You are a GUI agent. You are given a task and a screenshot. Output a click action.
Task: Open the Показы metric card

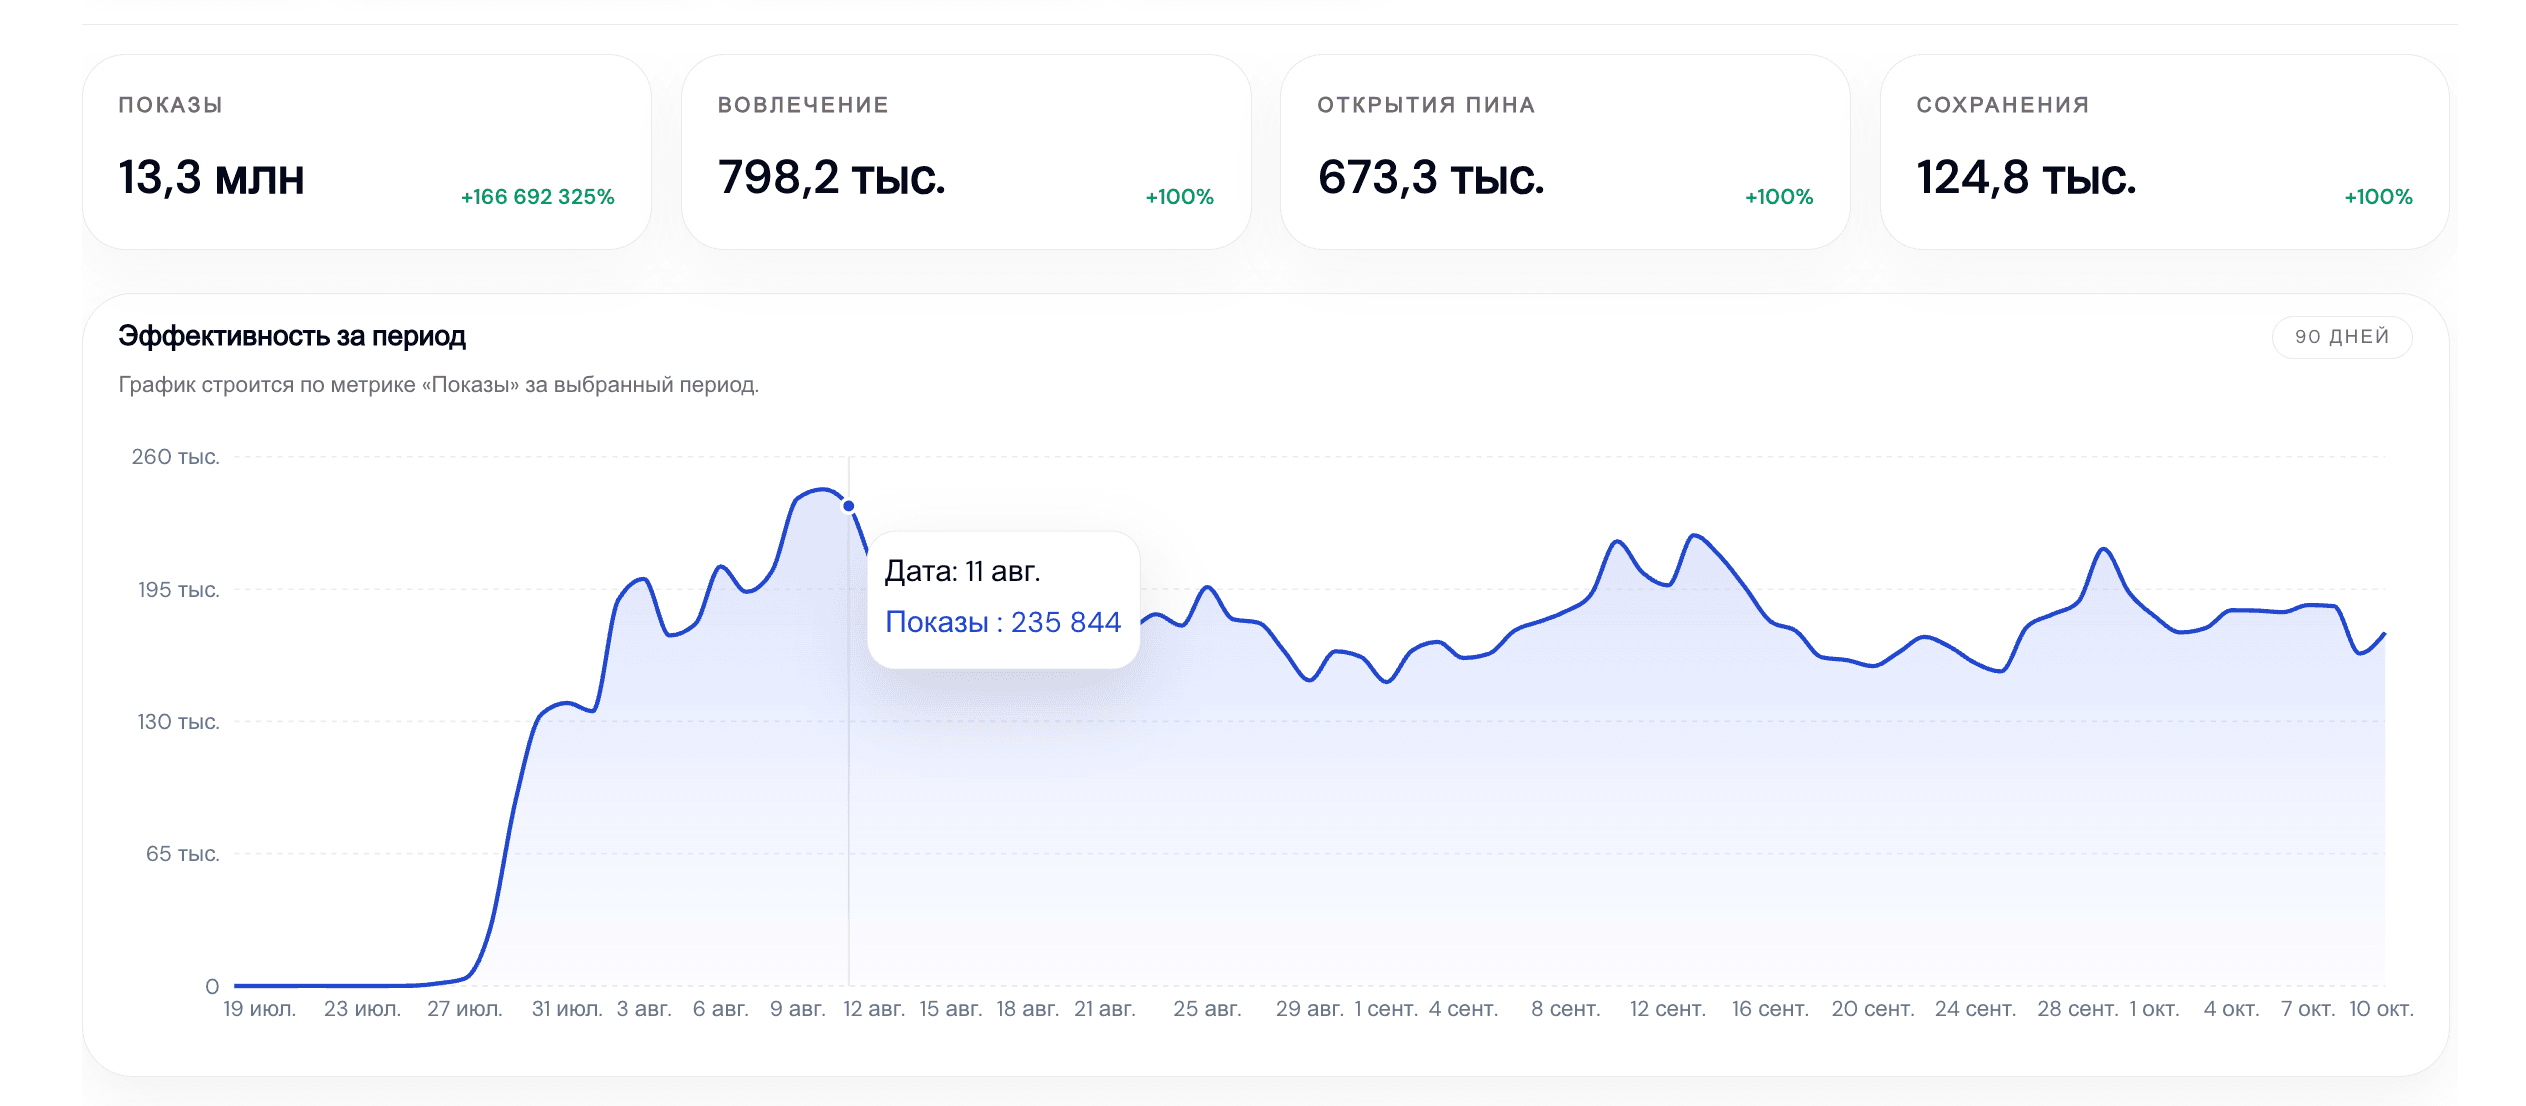pyautogui.click(x=367, y=152)
